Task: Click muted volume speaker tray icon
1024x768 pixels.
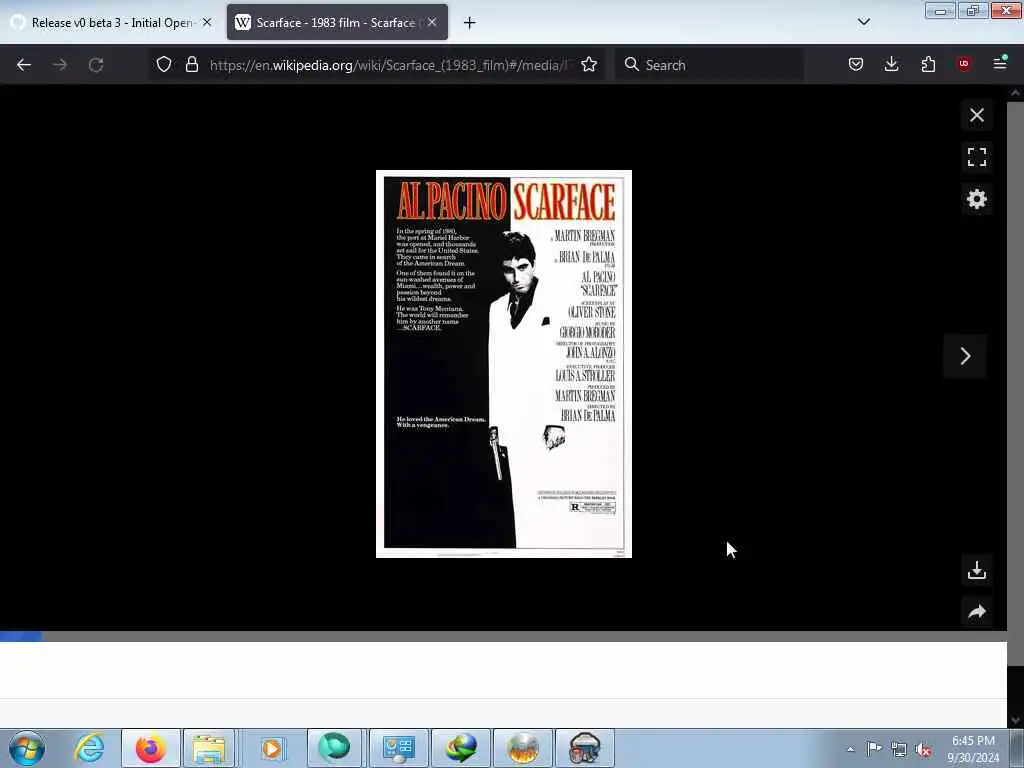Action: (923, 749)
